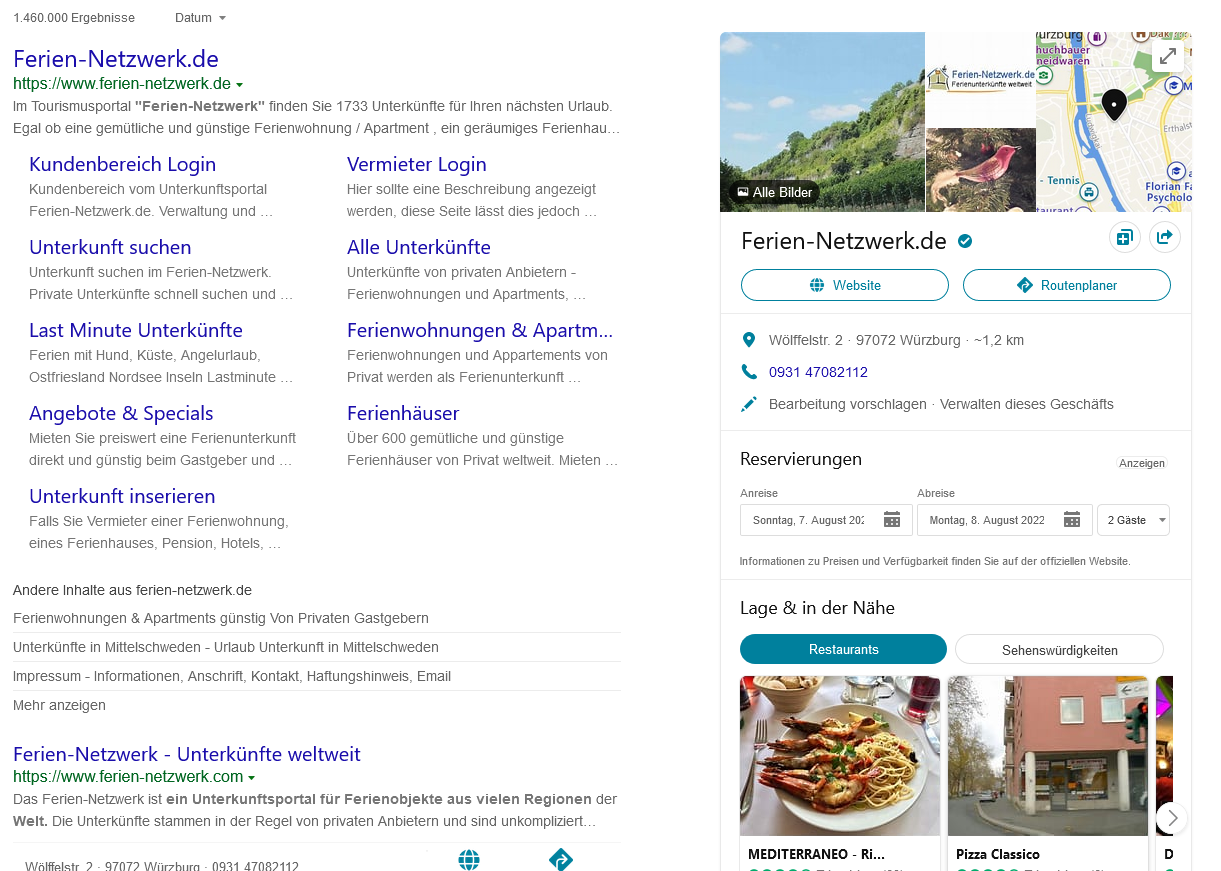Image resolution: width=1221 pixels, height=871 pixels.
Task: Click the globe icon under the second result
Action: (469, 860)
